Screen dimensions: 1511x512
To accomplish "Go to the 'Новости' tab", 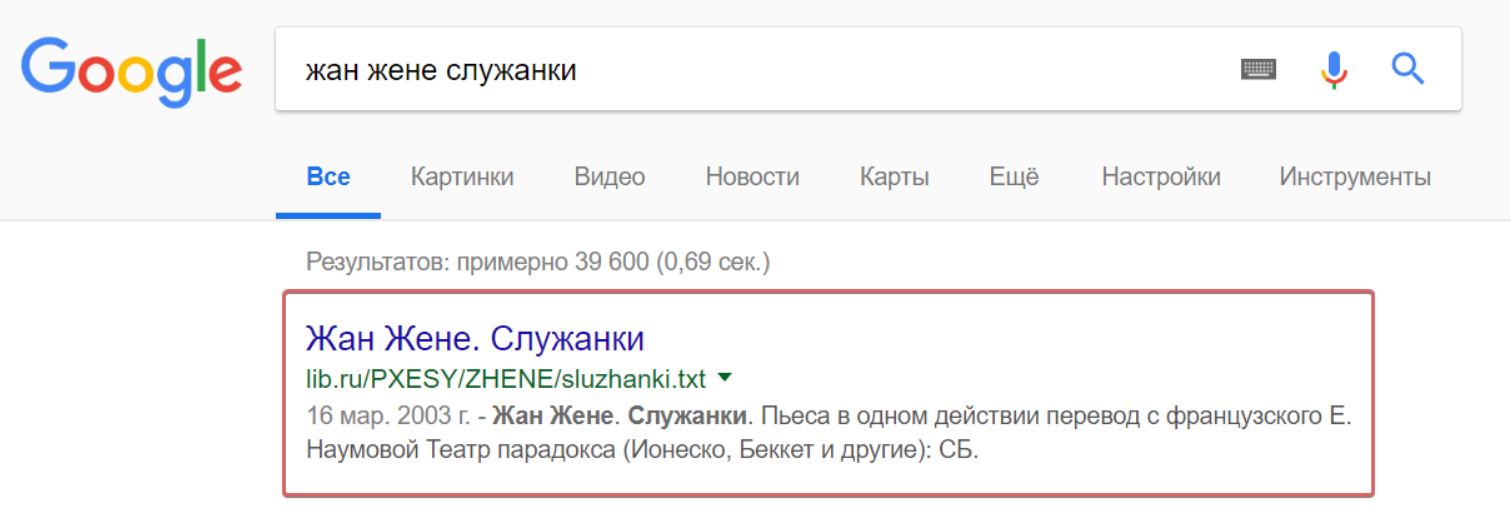I will pos(752,178).
